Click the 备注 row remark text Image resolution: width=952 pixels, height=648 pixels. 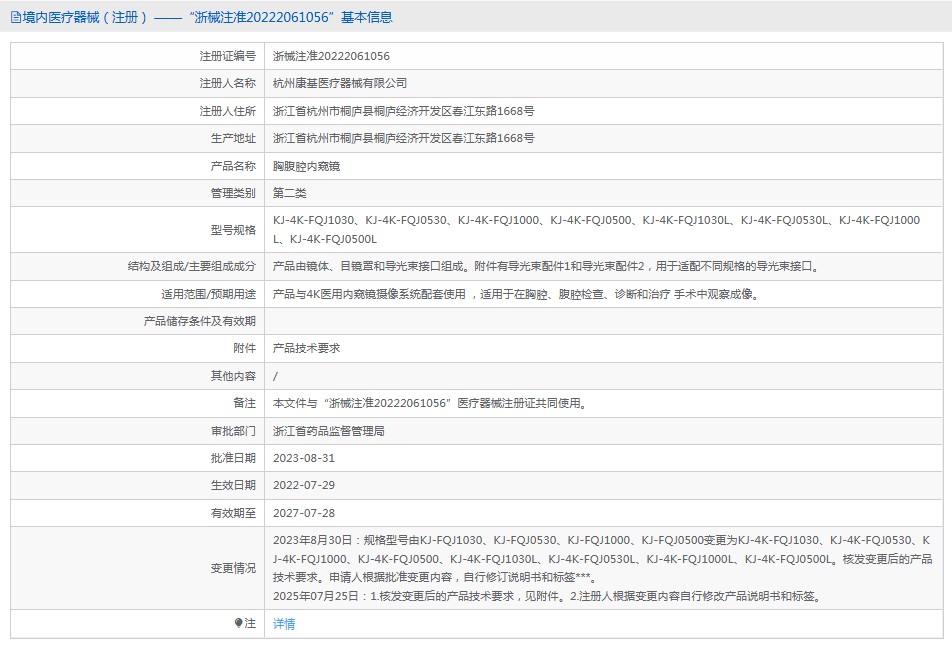click(x=429, y=403)
